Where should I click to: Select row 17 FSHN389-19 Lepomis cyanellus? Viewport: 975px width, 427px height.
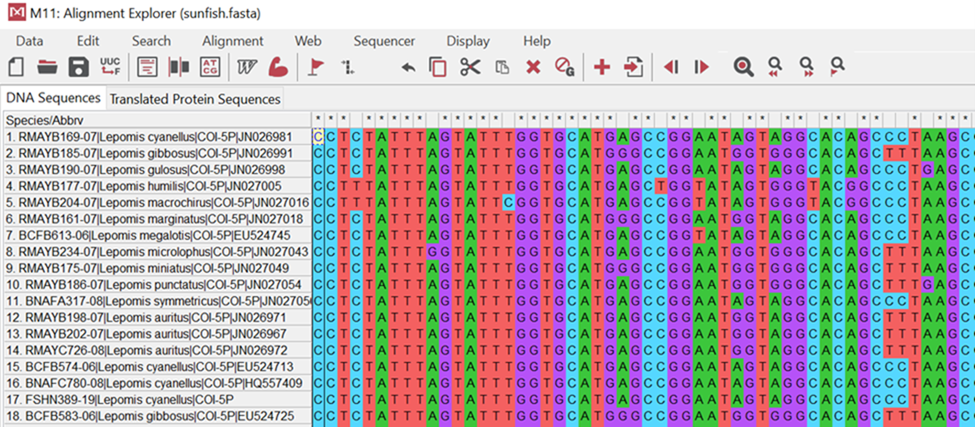[157, 400]
